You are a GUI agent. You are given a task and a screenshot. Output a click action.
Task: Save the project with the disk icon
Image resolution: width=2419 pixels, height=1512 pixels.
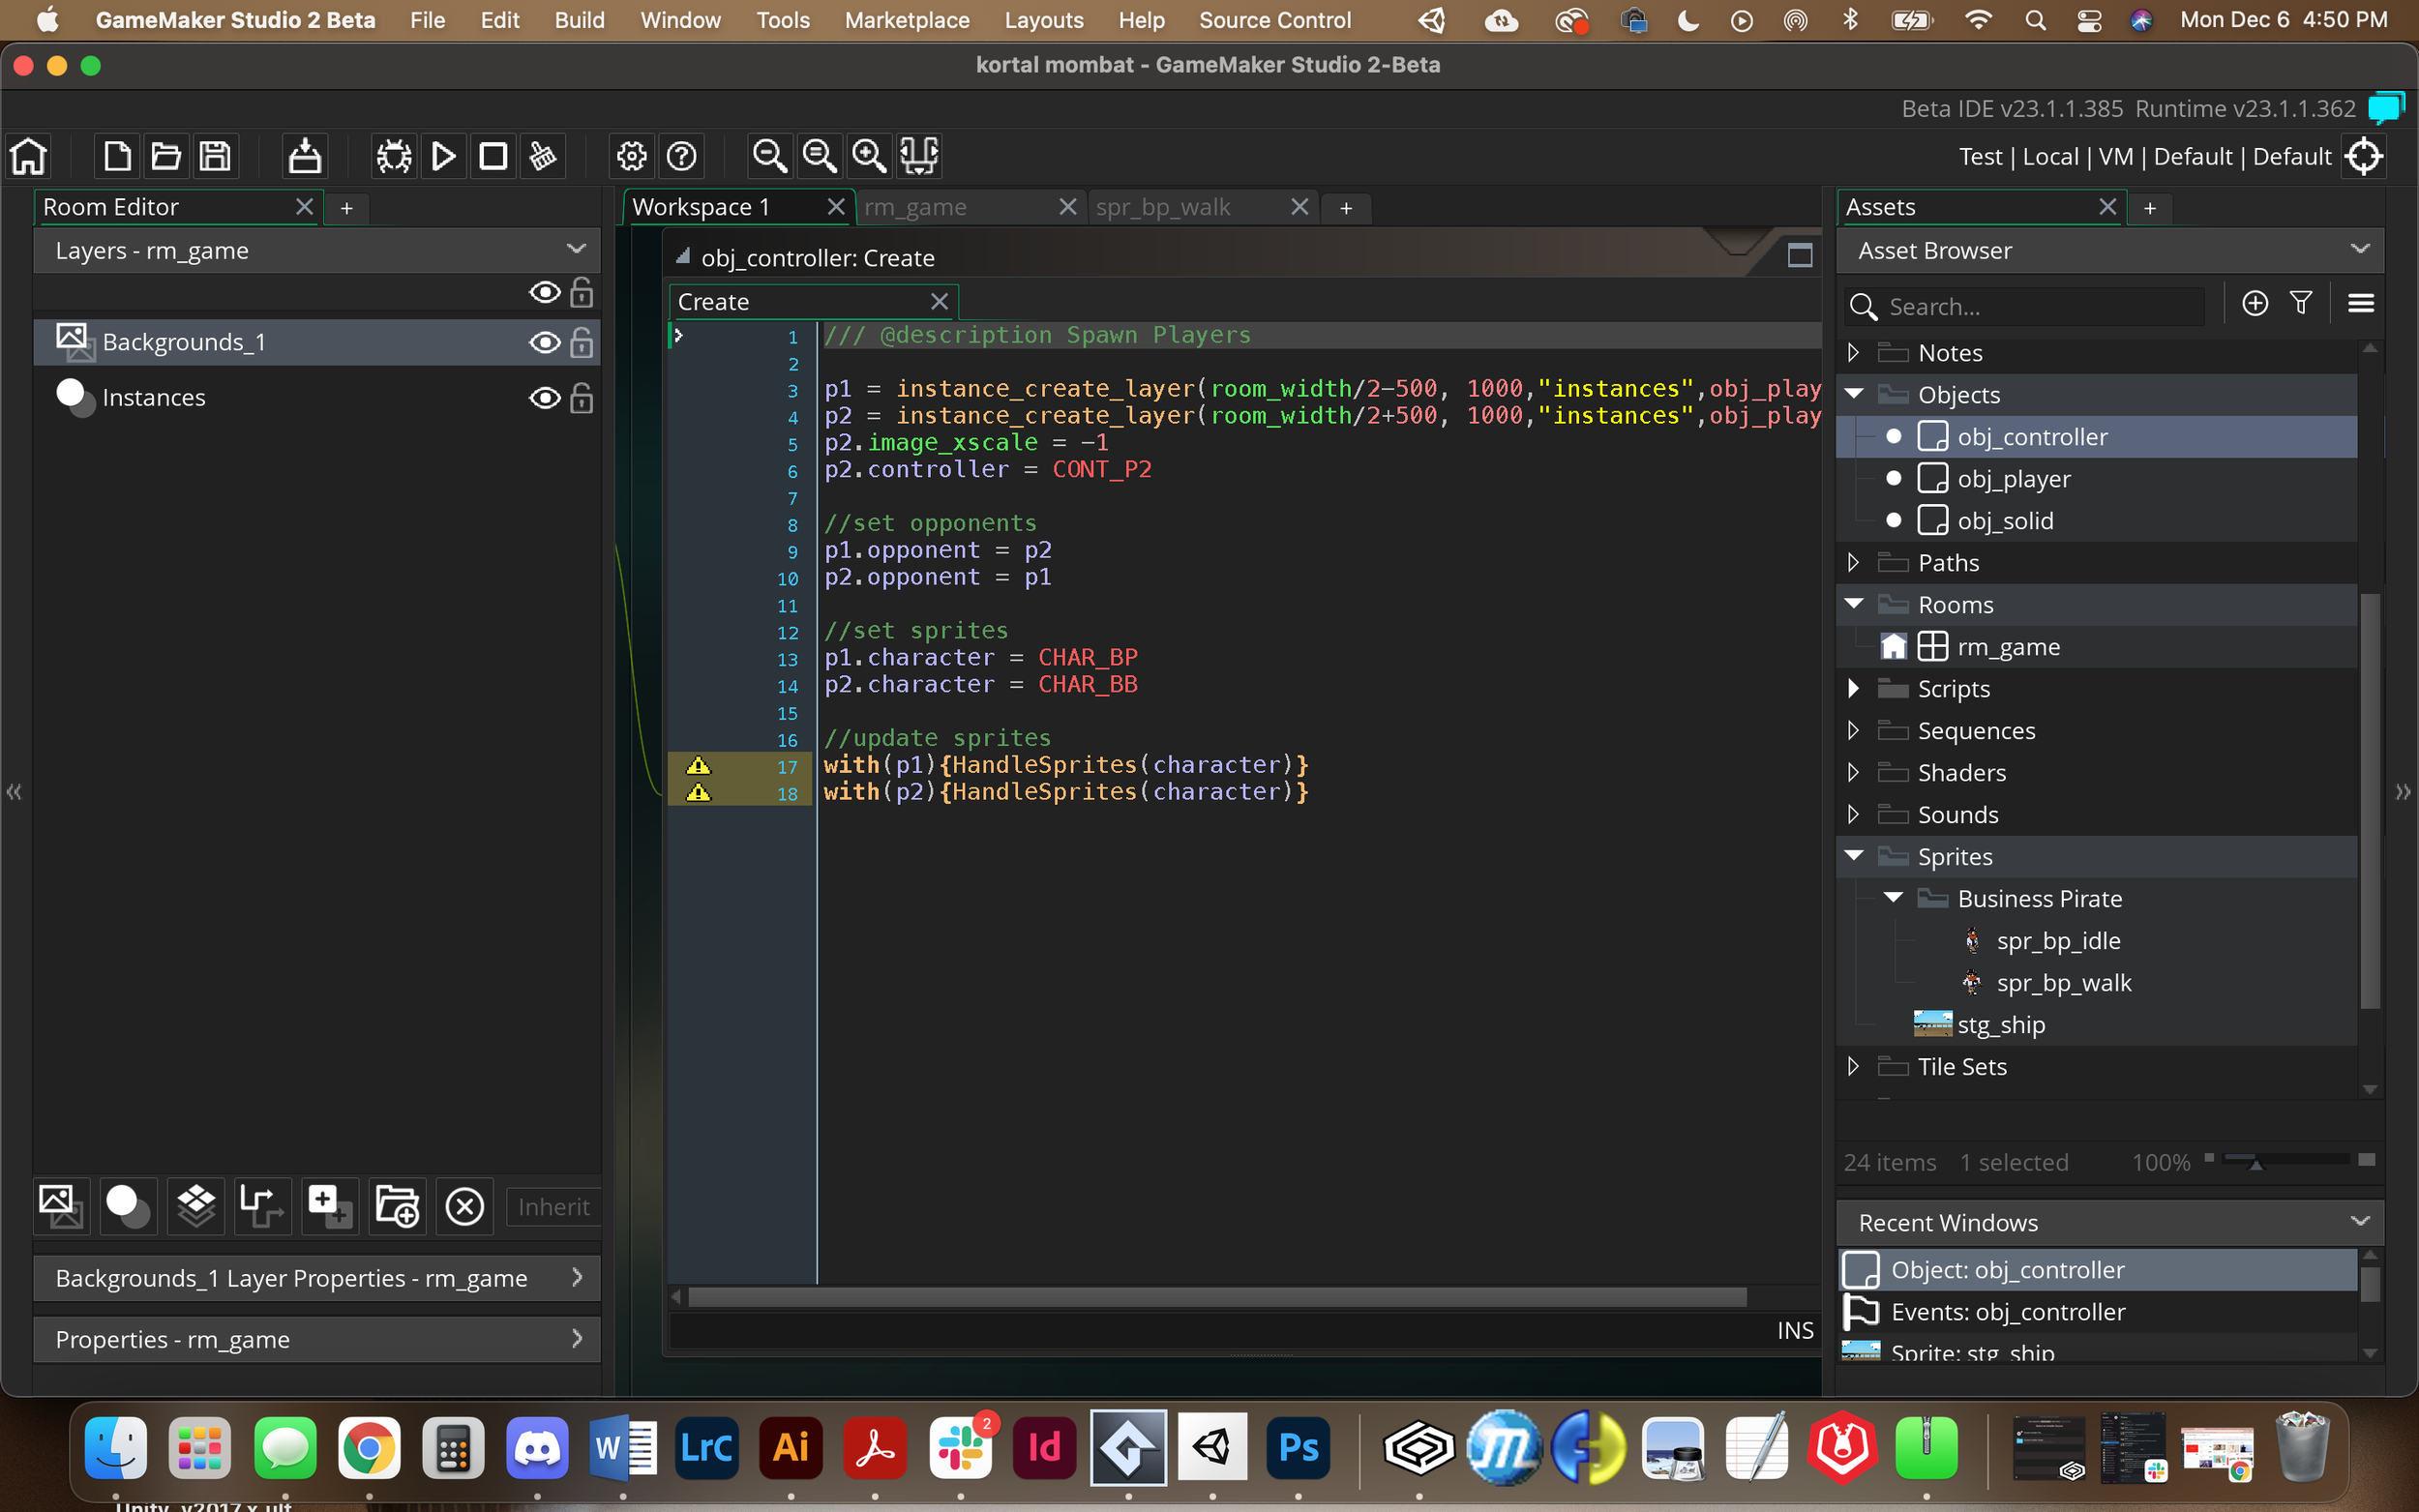[215, 156]
